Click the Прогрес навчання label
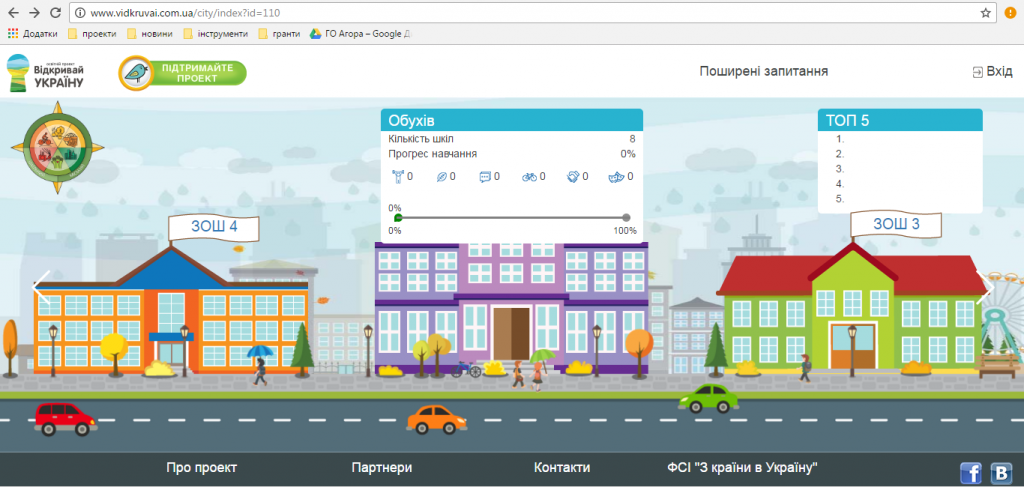Viewport: 1024px width, 487px height. 432,154
